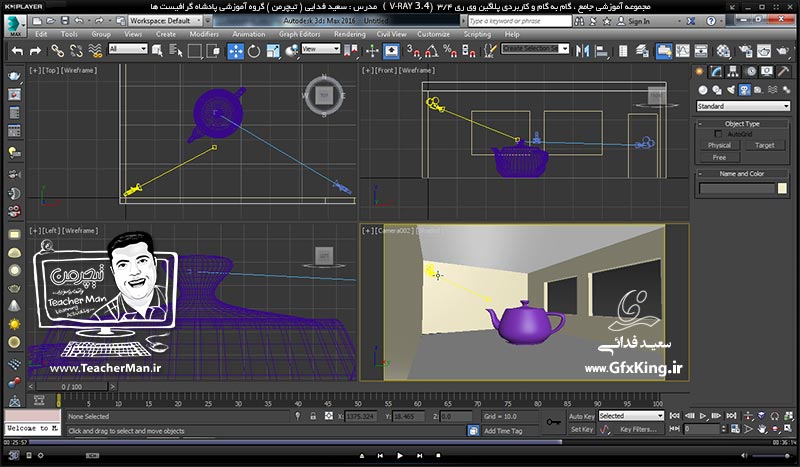Click the Mirror tool icon
This screenshot has width=800, height=467.
(x=582, y=51)
